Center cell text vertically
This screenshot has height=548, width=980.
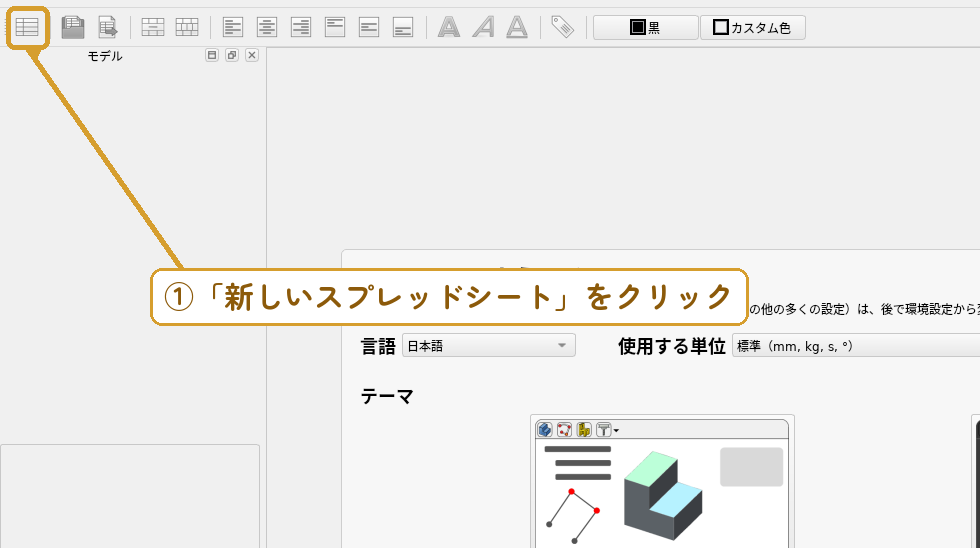tap(369, 27)
